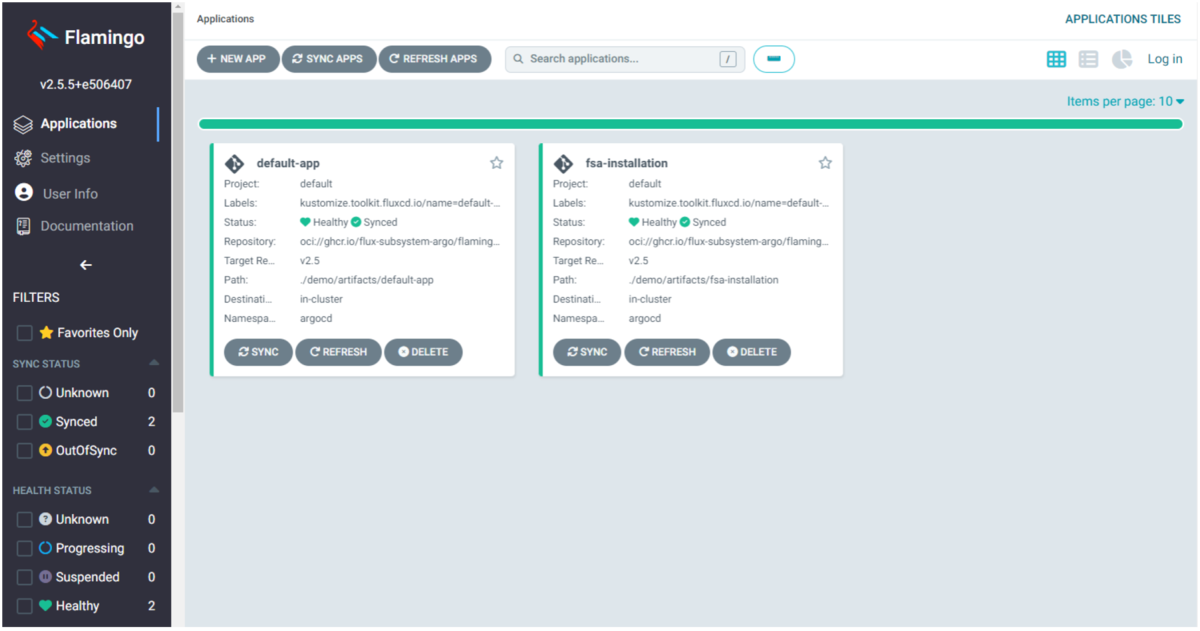
Task: Open User Info in the sidebar
Action: pos(70,194)
